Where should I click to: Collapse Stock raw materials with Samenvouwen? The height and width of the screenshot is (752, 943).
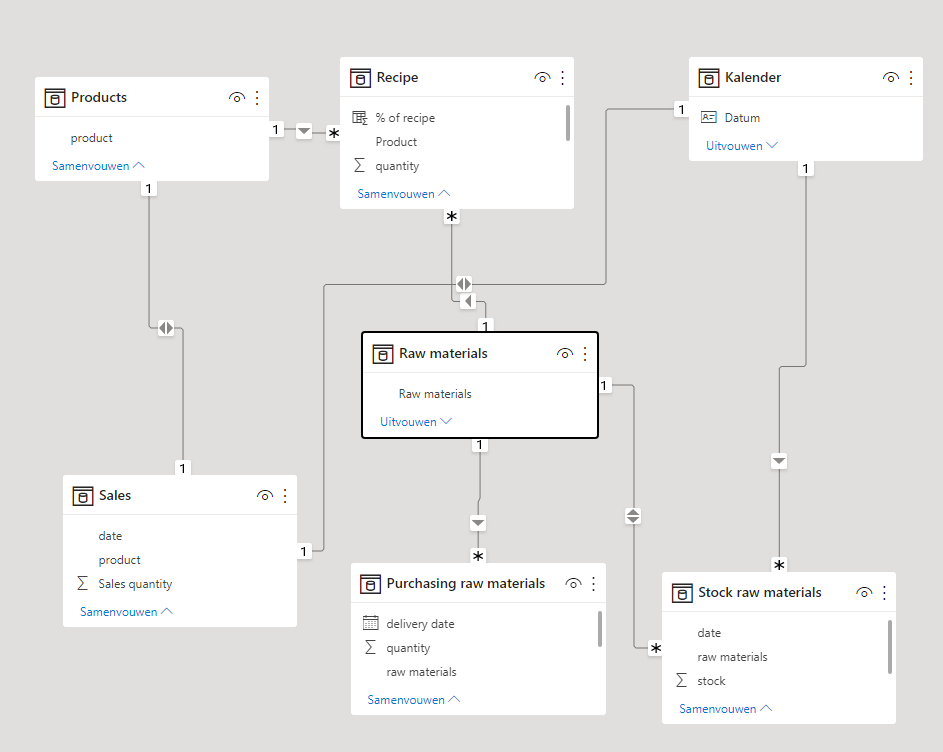tap(725, 709)
